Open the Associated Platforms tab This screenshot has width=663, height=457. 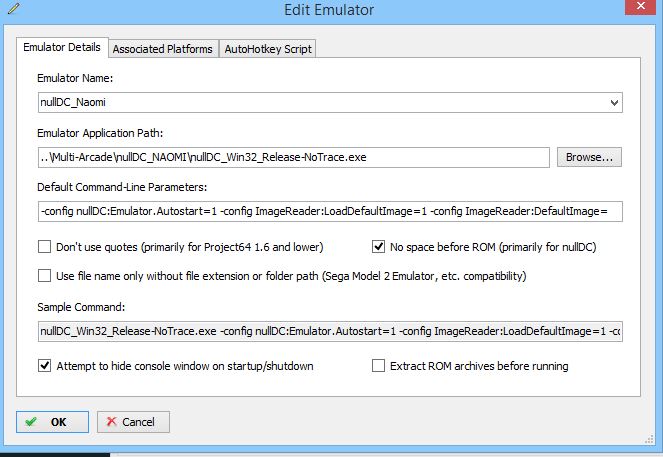pyautogui.click(x=162, y=49)
